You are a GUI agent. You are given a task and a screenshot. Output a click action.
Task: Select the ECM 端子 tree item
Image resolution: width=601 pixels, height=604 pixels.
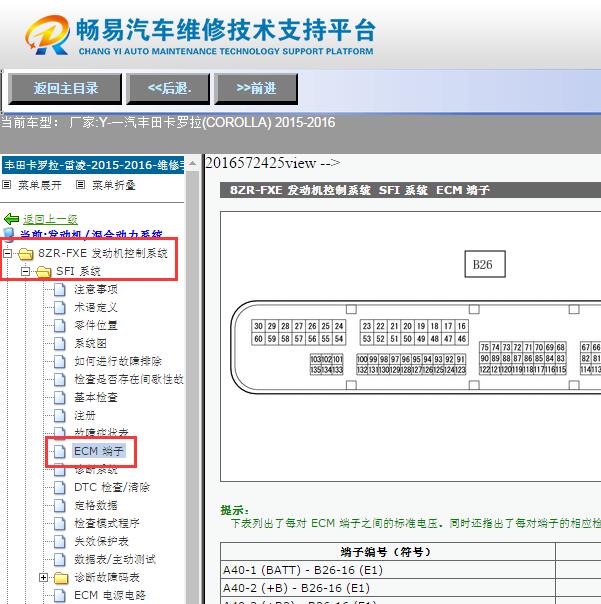(99, 451)
